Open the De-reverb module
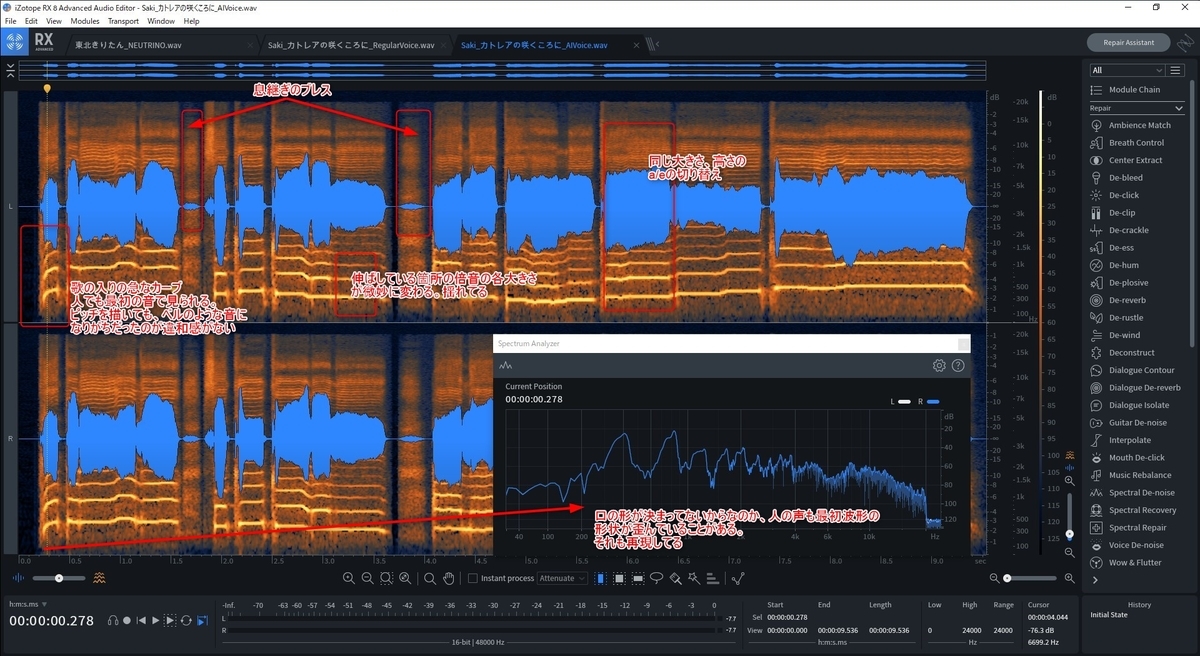Viewport: 1200px width, 656px height. coord(1118,300)
